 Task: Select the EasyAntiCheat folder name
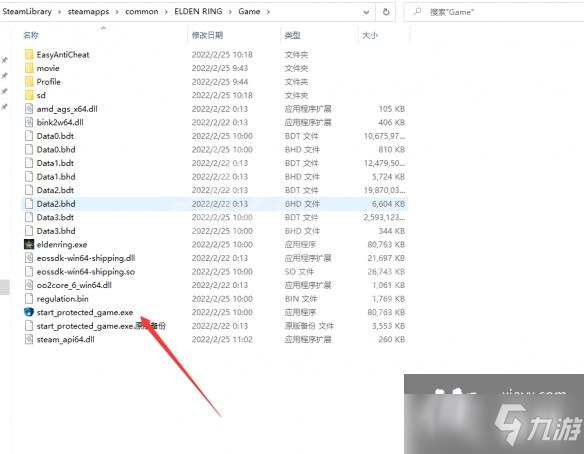tap(63, 55)
